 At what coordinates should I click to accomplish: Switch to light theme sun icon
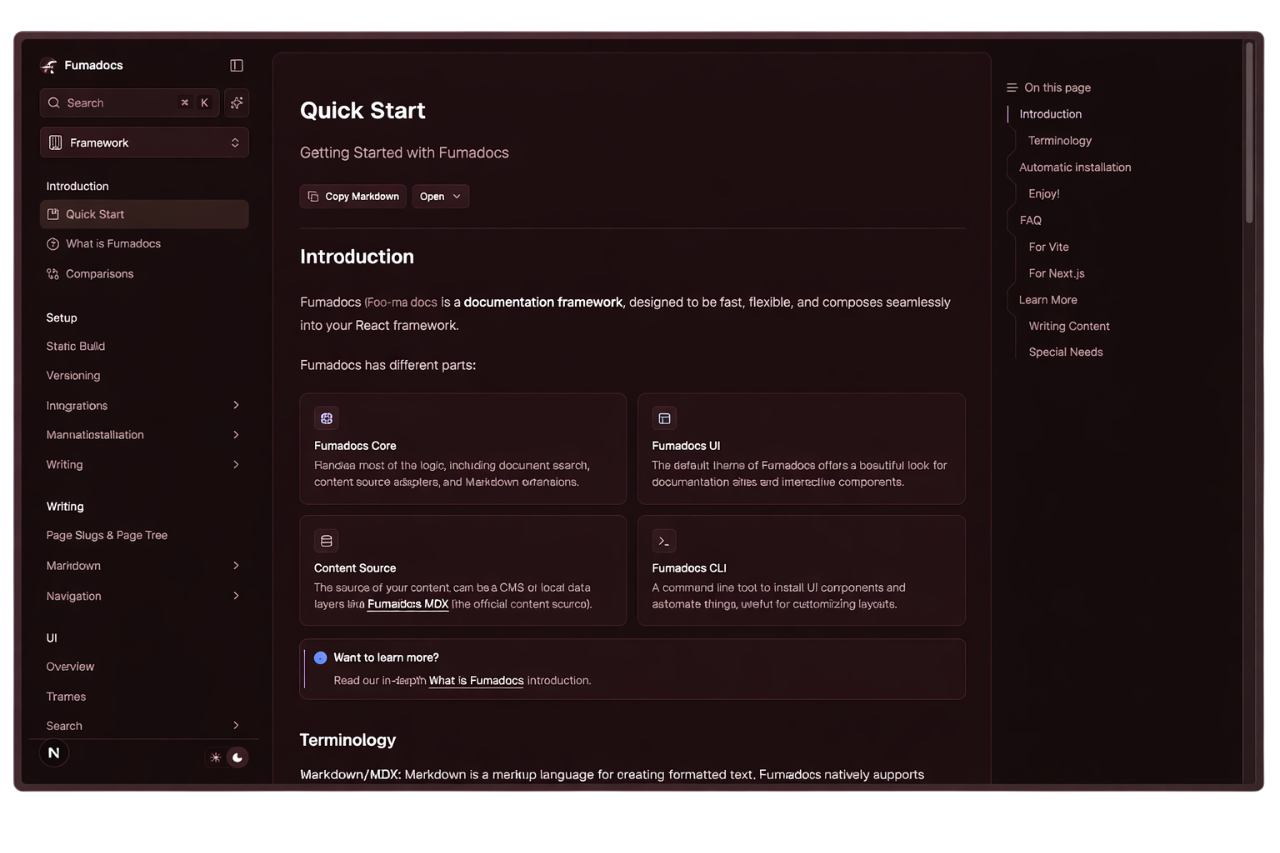click(215, 758)
